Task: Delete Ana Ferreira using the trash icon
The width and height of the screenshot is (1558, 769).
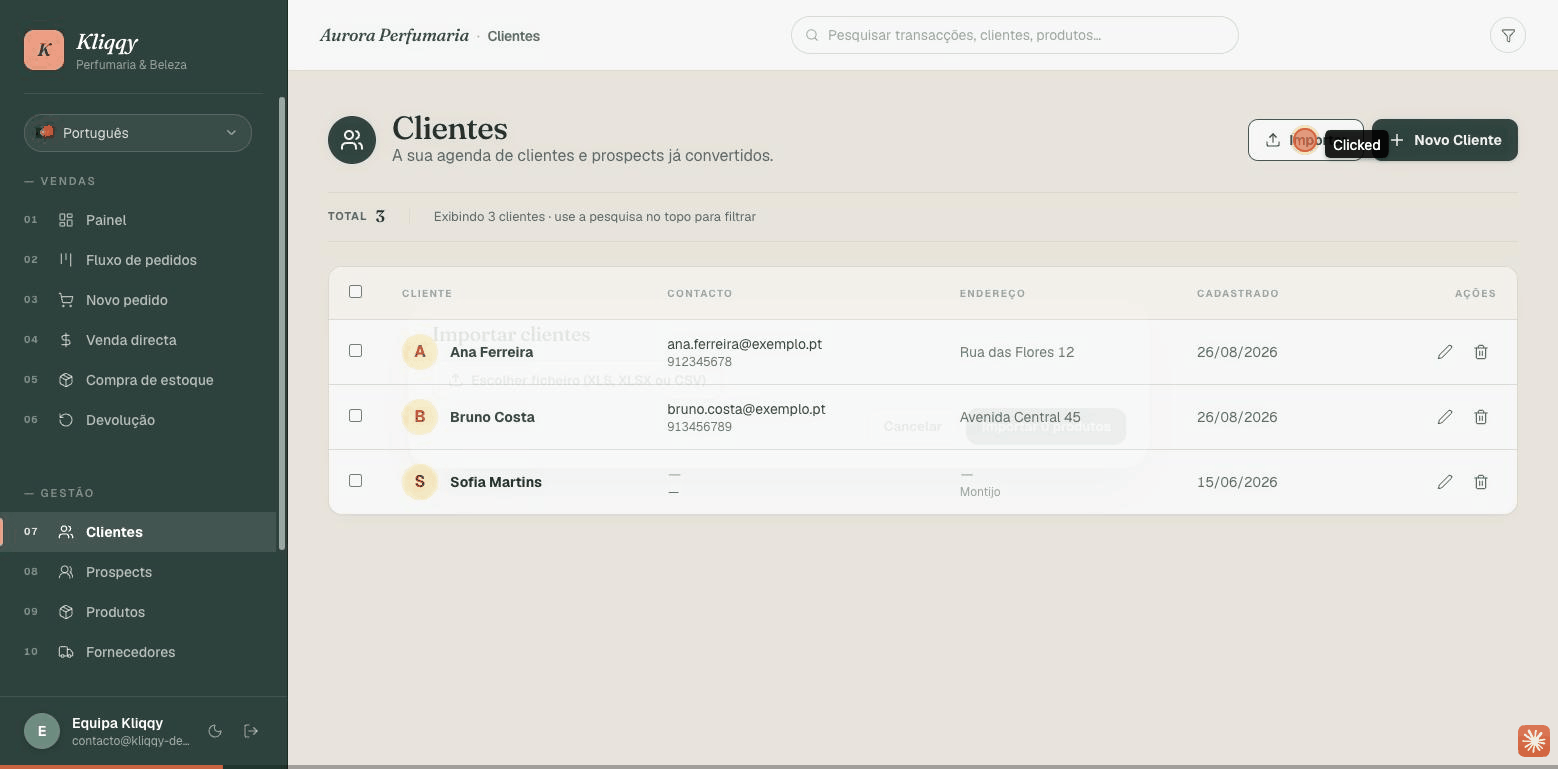Action: coord(1481,352)
